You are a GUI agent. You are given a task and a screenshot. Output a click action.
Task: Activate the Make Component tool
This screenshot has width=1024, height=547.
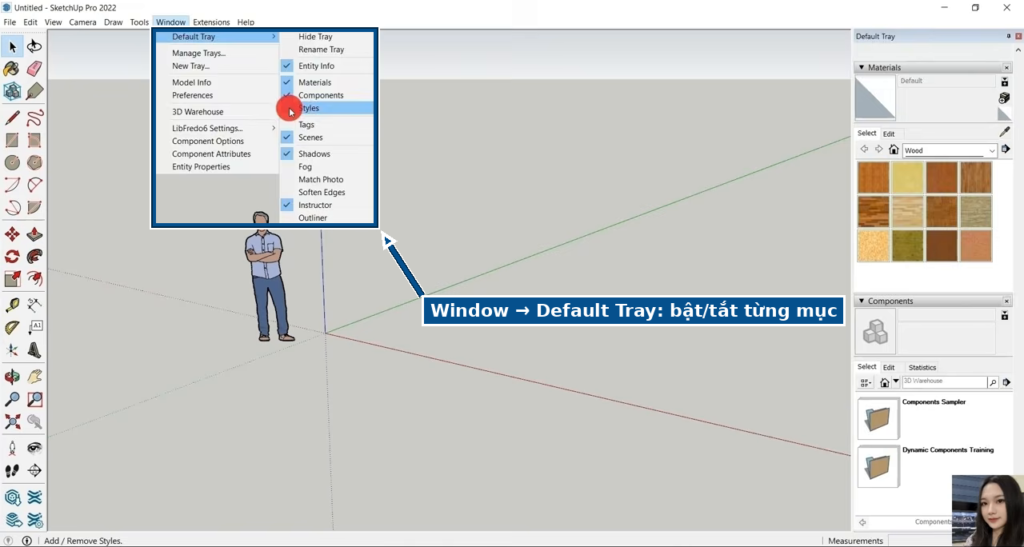pyautogui.click(x=12, y=91)
